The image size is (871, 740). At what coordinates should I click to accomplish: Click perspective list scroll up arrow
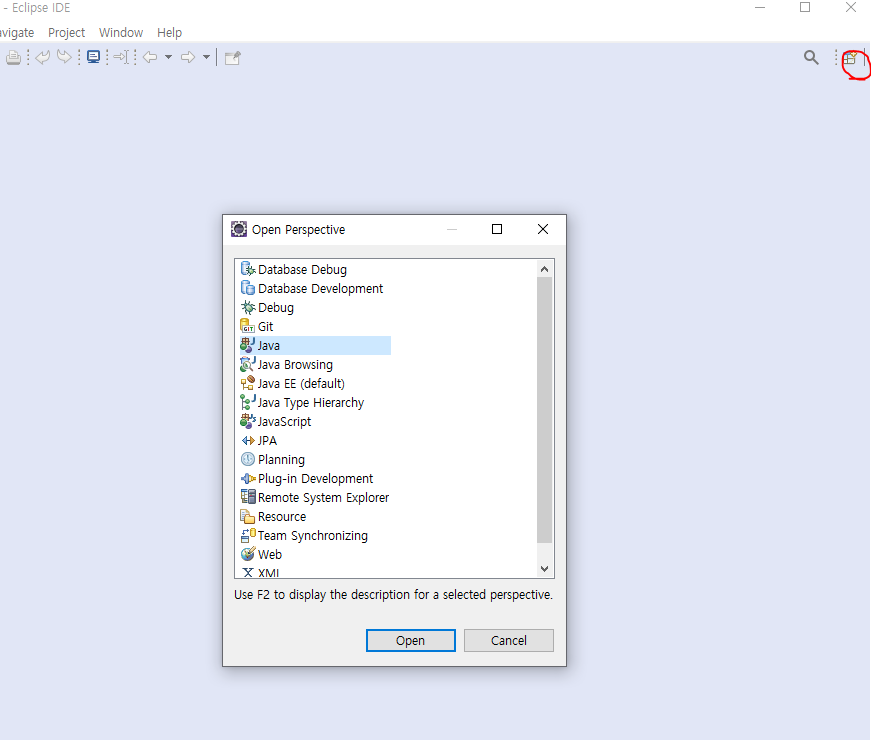click(544, 269)
